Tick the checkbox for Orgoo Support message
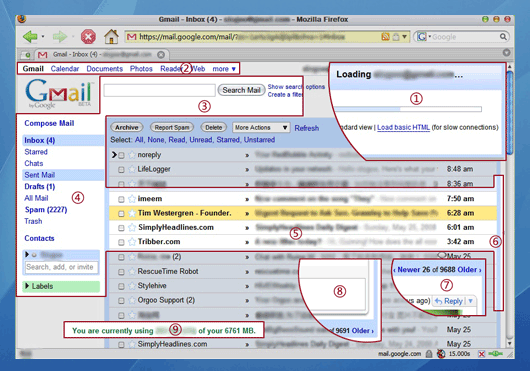The height and width of the screenshot is (371, 530). click(x=121, y=301)
